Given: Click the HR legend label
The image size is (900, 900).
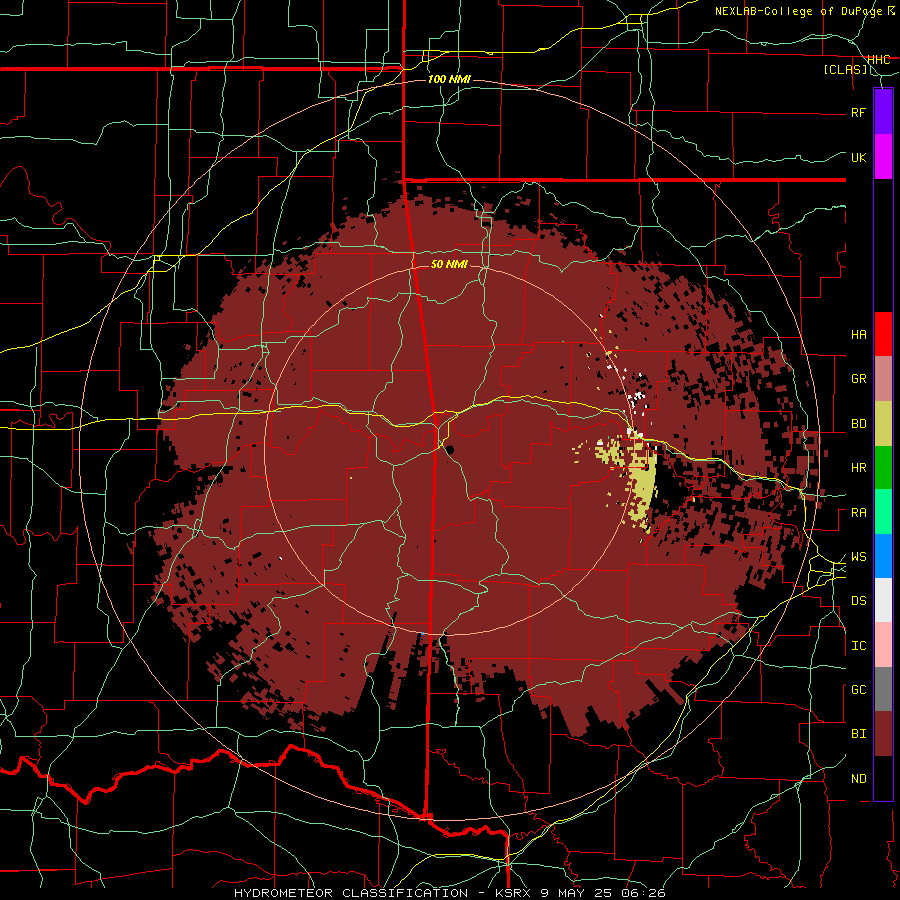Looking at the screenshot, I should pos(859,468).
